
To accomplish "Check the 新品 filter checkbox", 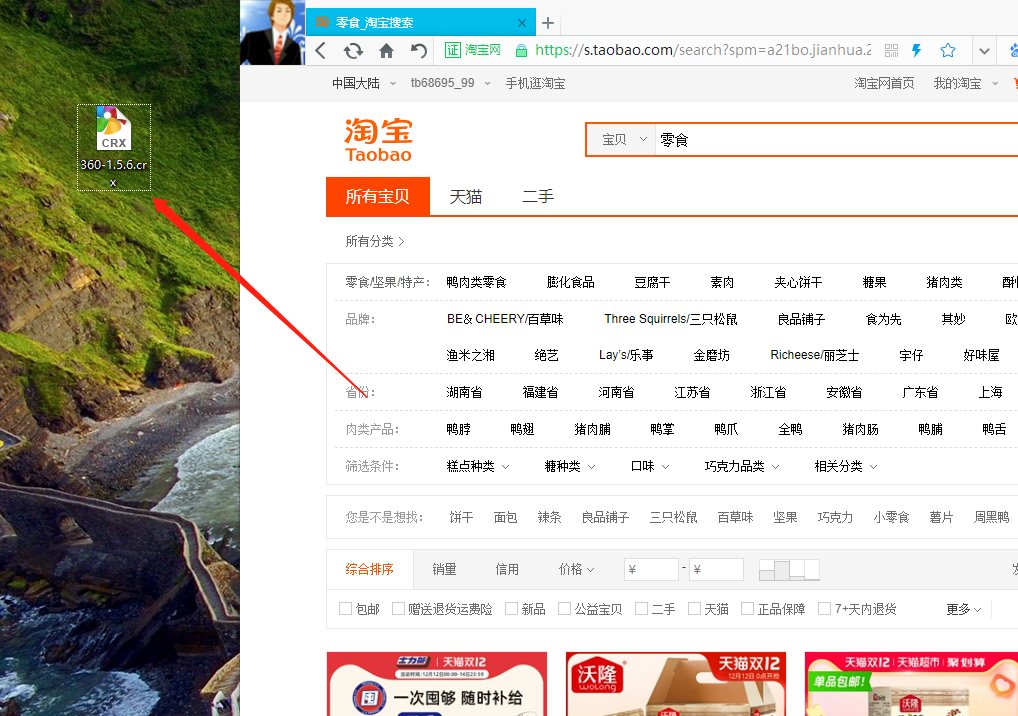I will pos(512,608).
